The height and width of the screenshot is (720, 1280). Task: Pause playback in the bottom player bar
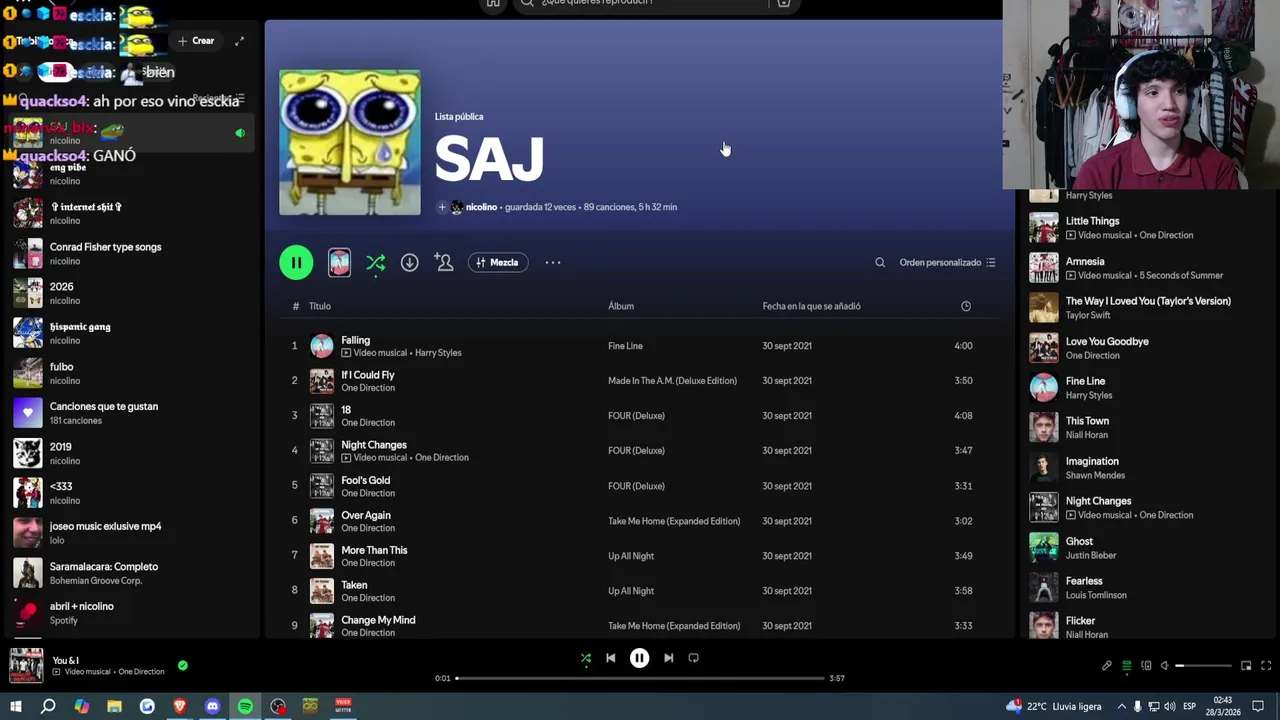pyautogui.click(x=640, y=658)
